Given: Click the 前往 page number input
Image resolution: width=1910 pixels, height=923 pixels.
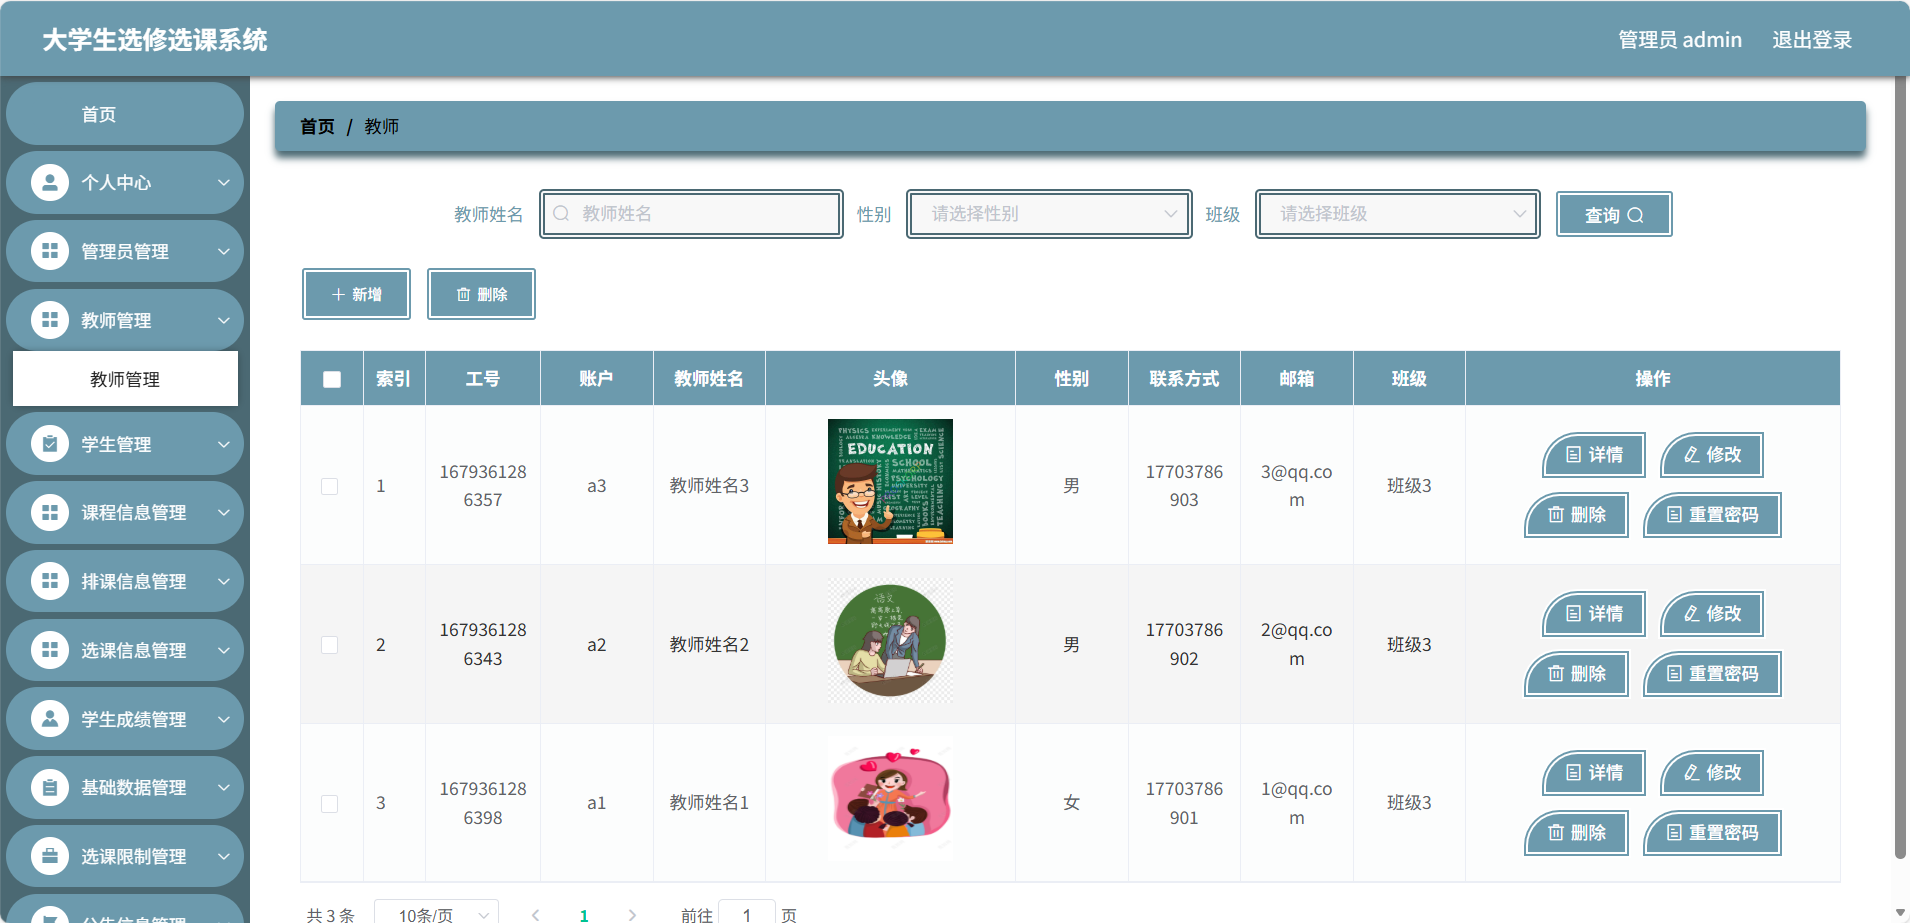Looking at the screenshot, I should click(746, 915).
